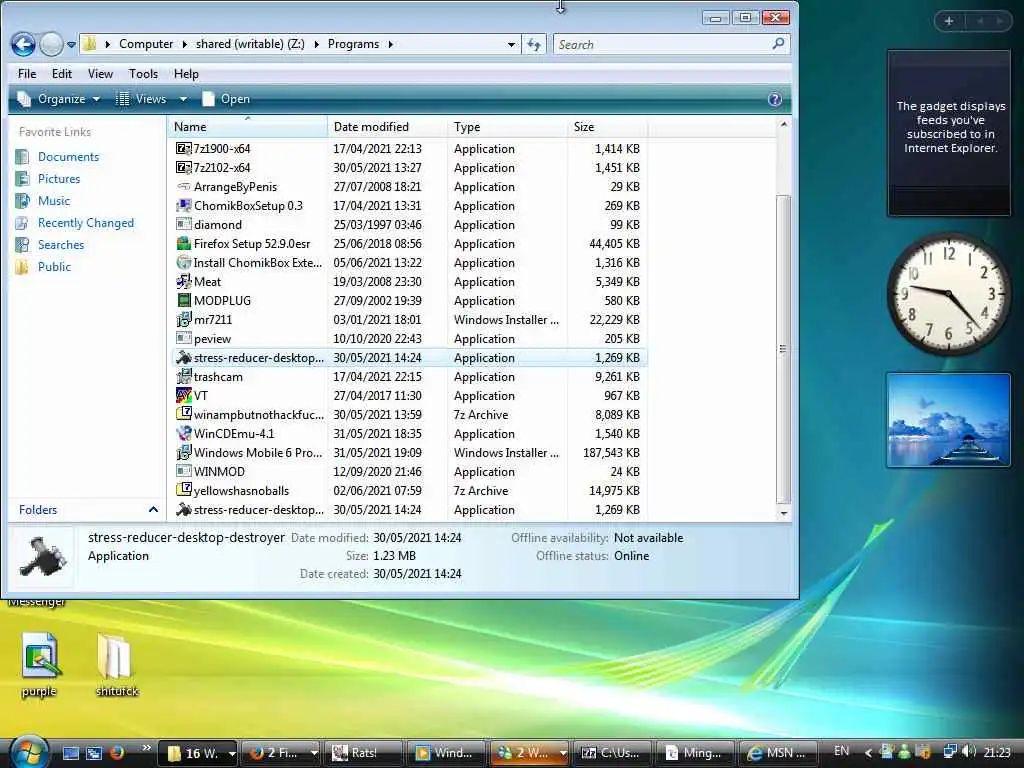Open Music favorite link
The height and width of the screenshot is (768, 1024).
(54, 200)
